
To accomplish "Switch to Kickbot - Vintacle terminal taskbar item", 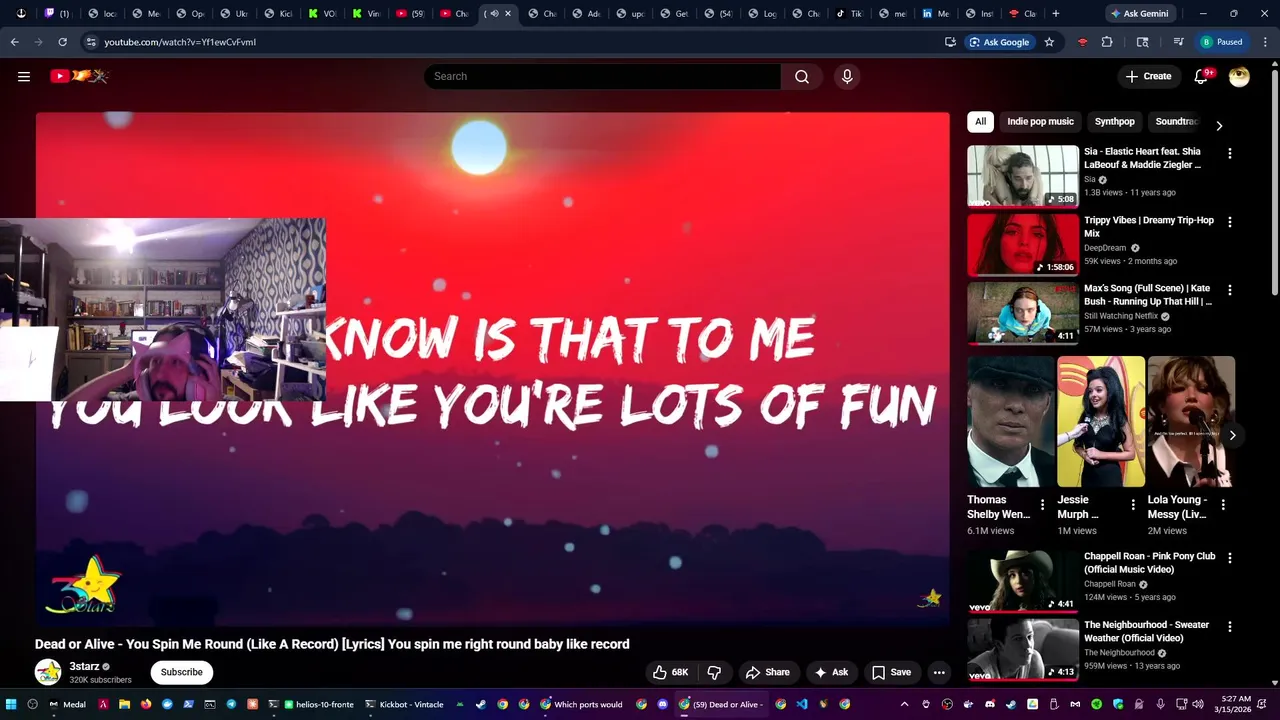I will [x=404, y=704].
